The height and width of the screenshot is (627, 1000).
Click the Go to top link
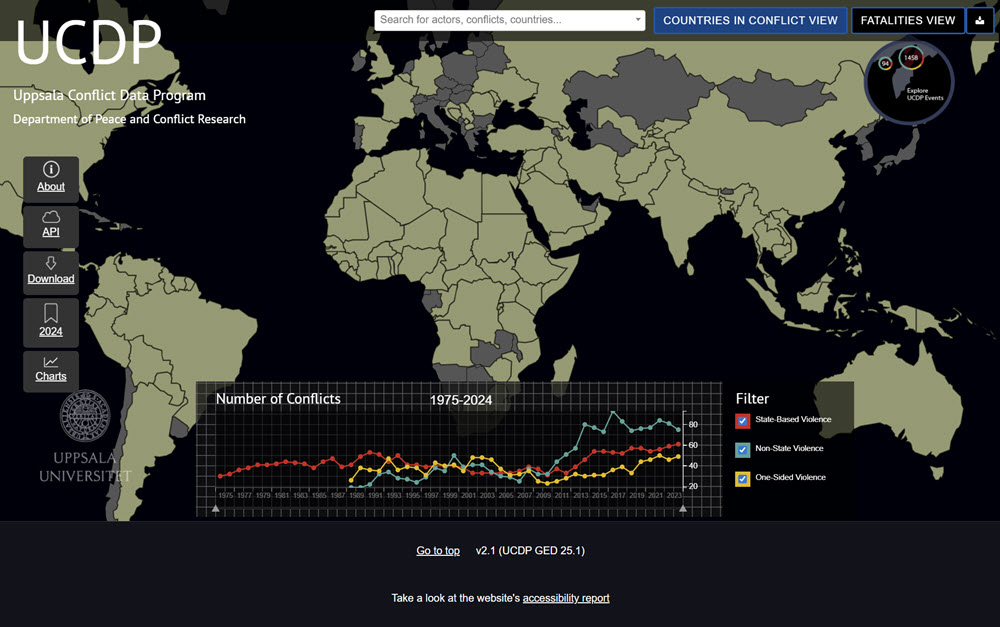pos(438,550)
